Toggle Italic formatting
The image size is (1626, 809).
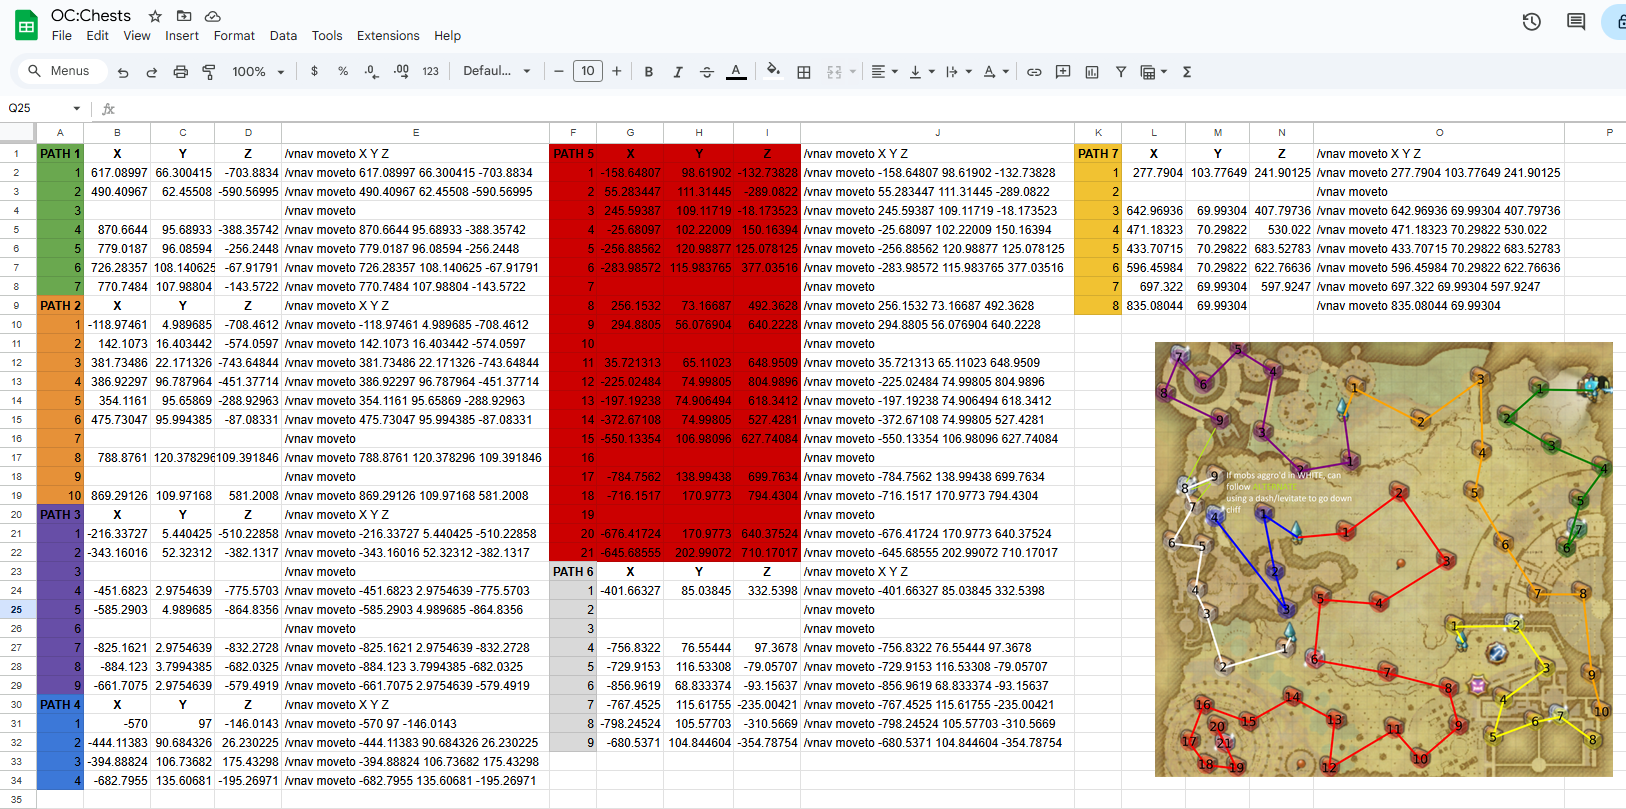[x=678, y=72]
